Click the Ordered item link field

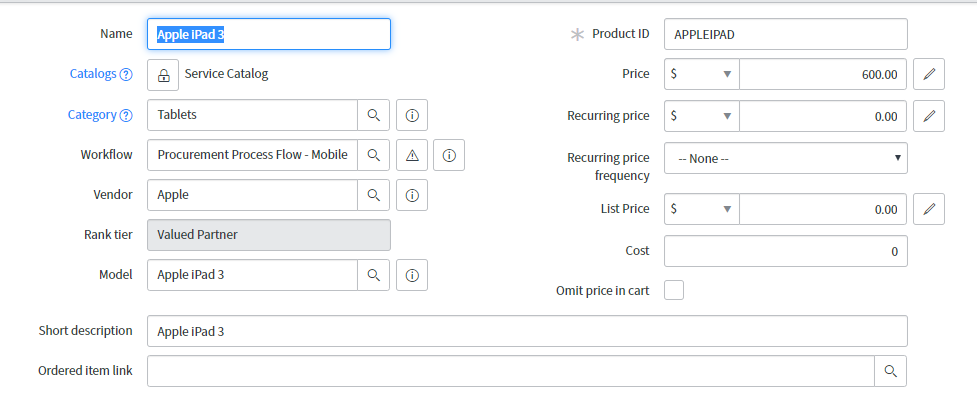[511, 371]
